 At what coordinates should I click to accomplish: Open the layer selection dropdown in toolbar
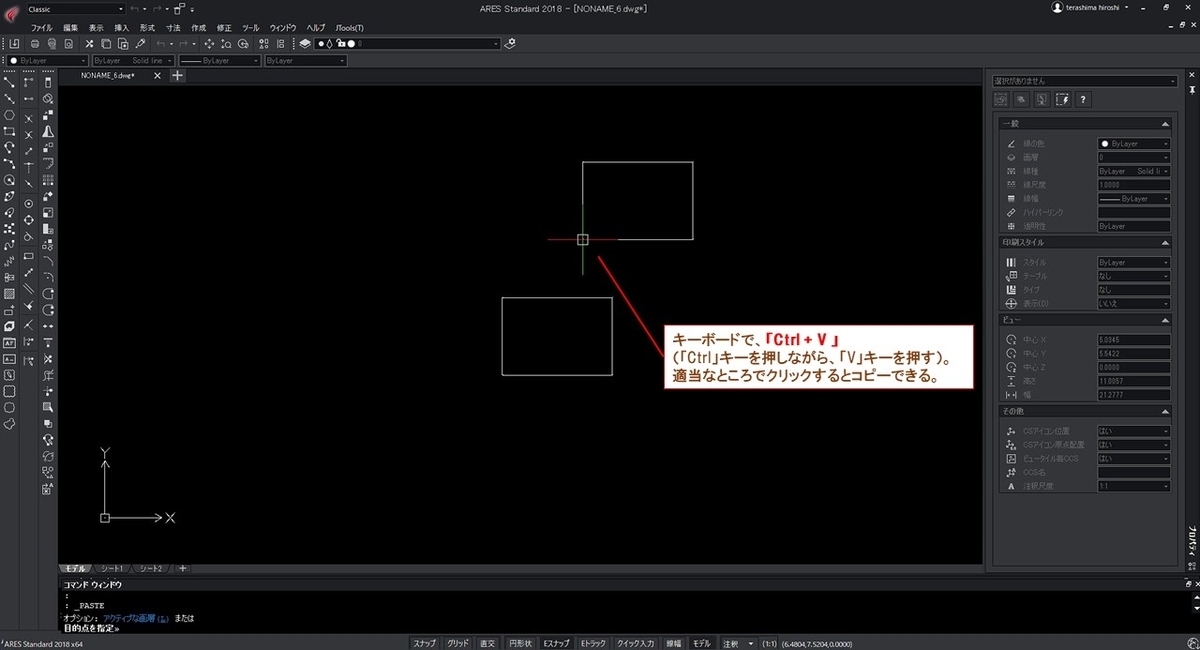407,44
